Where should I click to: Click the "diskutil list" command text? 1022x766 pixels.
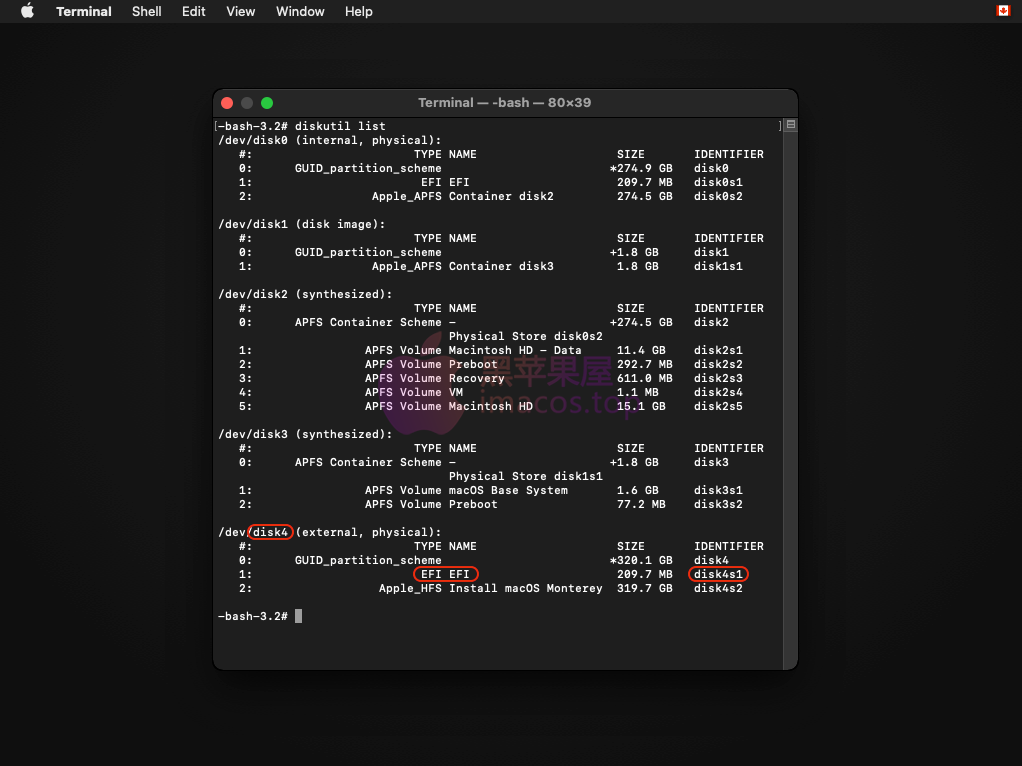340,126
